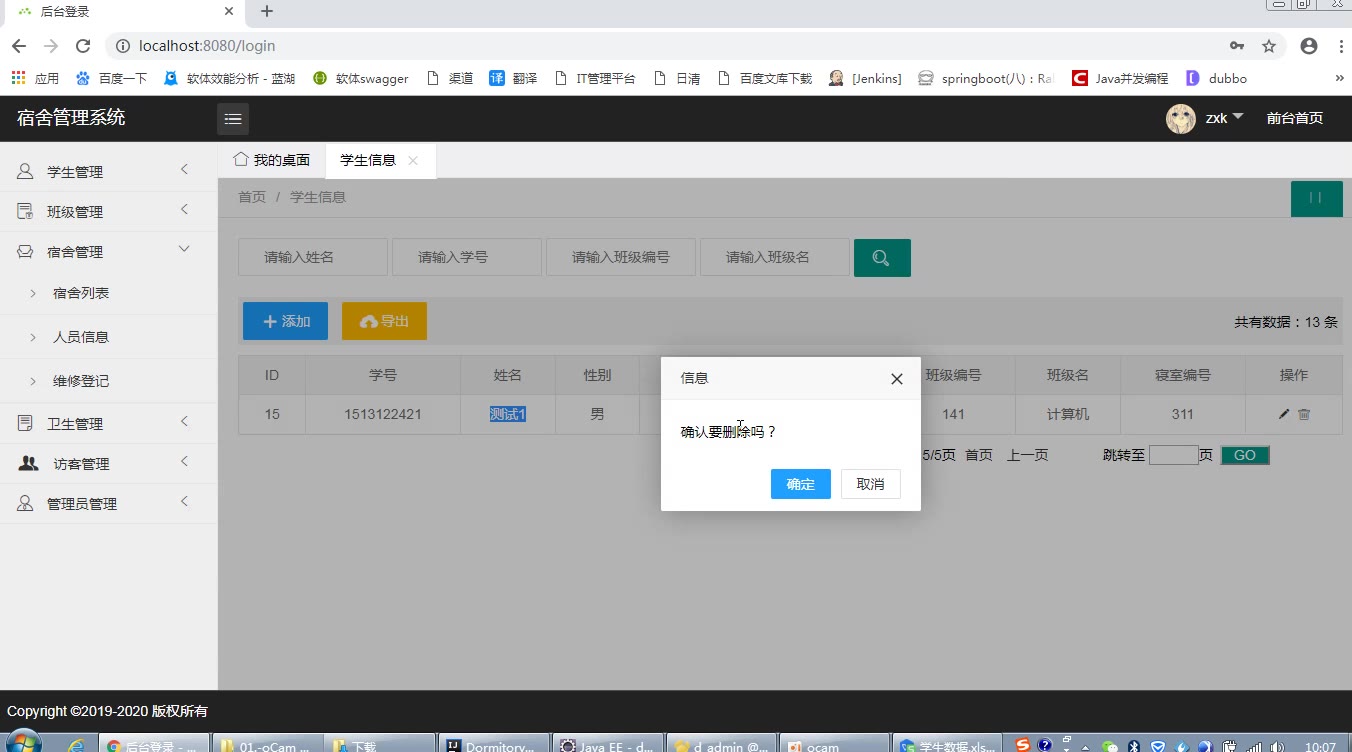The width and height of the screenshot is (1352, 752).
Task: Click the zxk user avatar image
Action: (1180, 118)
